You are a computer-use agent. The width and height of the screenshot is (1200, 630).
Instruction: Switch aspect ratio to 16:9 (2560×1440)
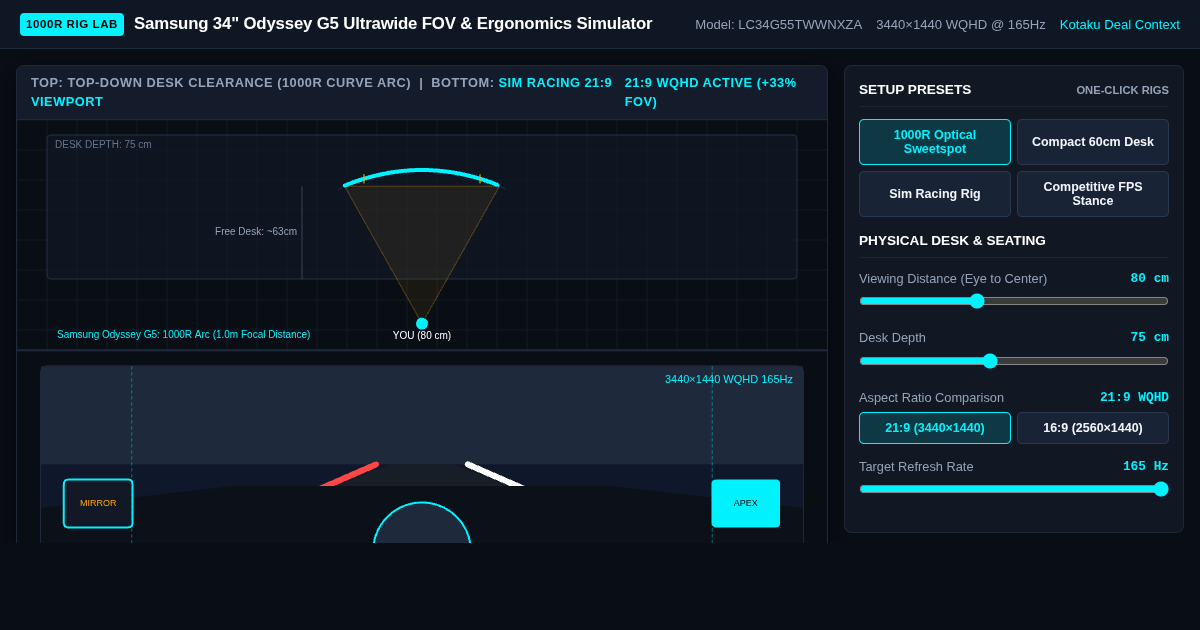1093,428
